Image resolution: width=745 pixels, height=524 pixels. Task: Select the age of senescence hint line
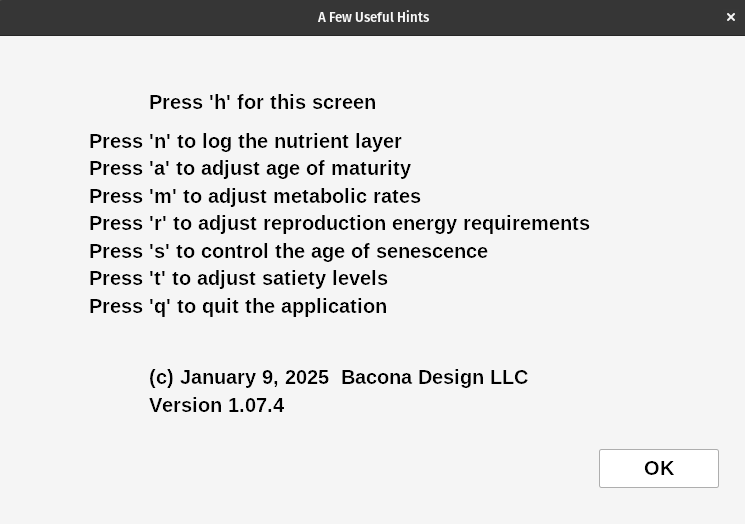pos(288,251)
